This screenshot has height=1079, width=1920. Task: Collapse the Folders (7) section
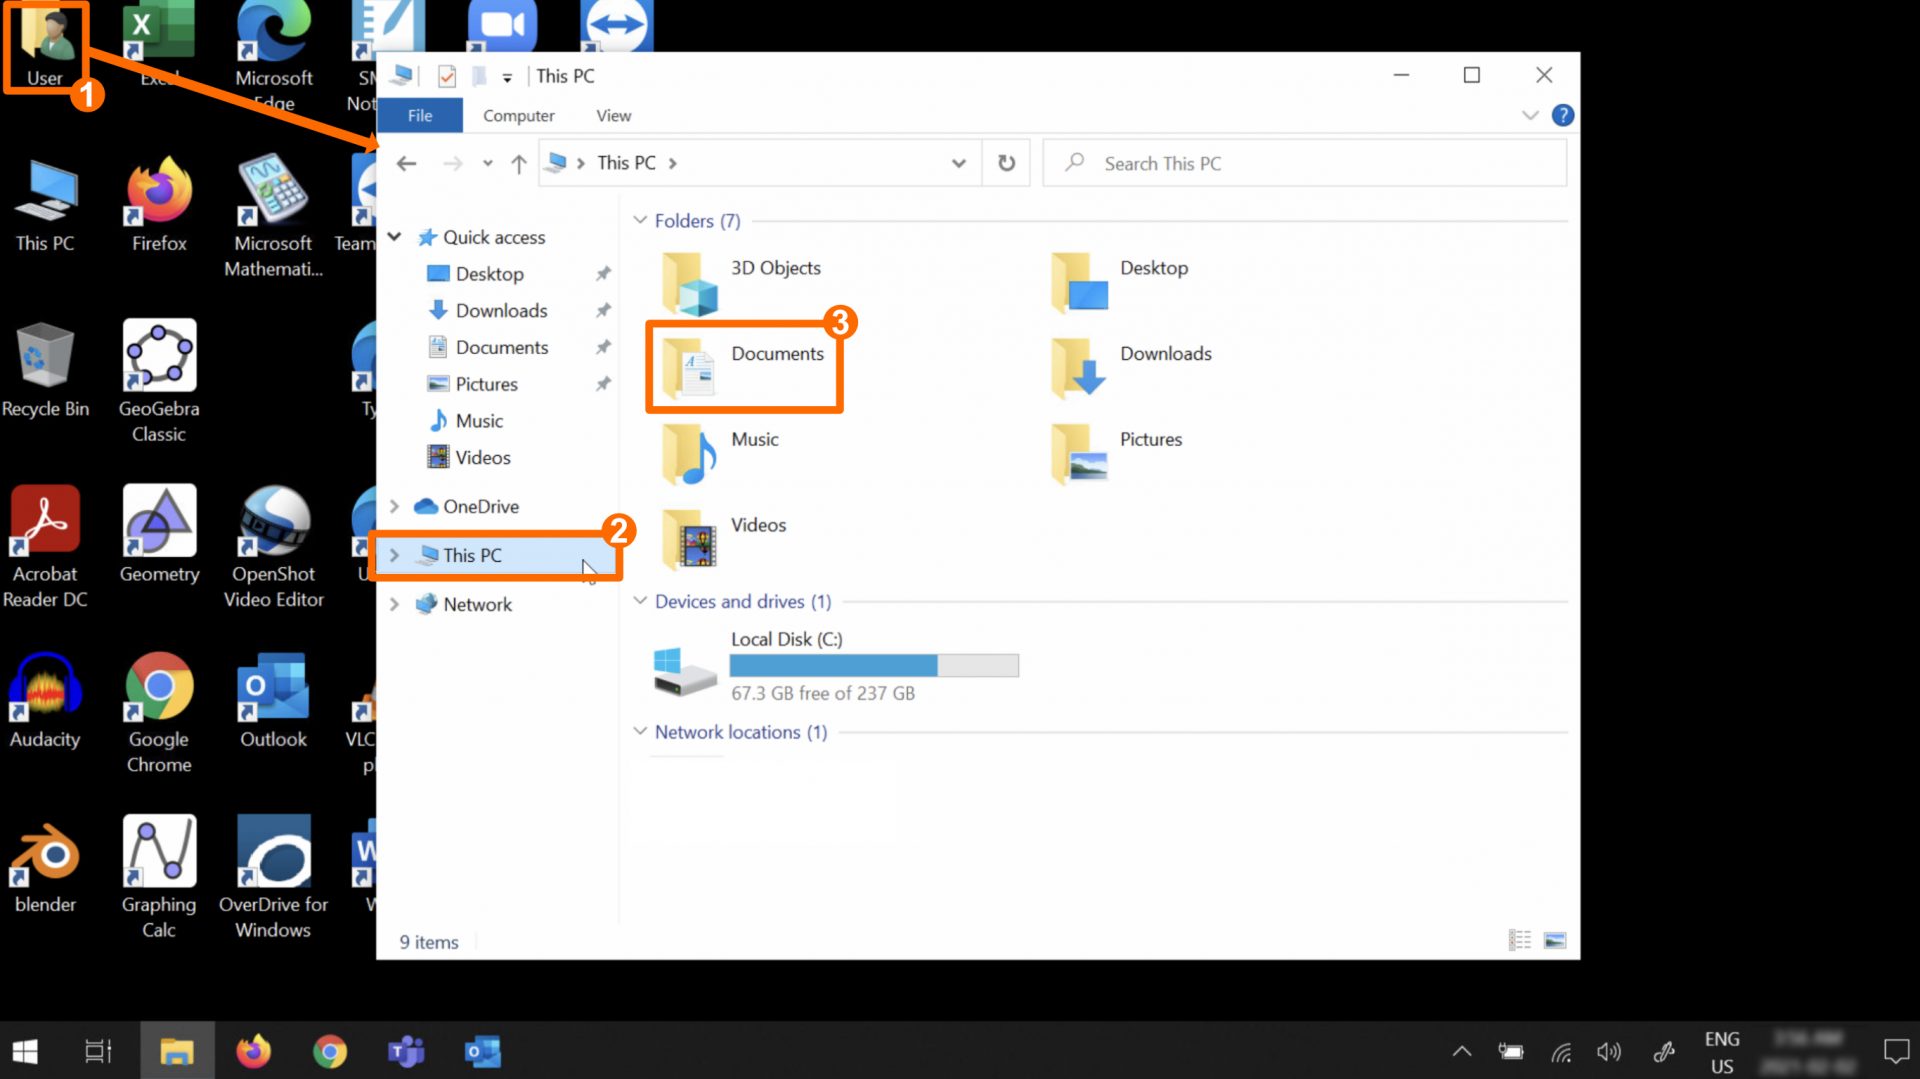640,220
